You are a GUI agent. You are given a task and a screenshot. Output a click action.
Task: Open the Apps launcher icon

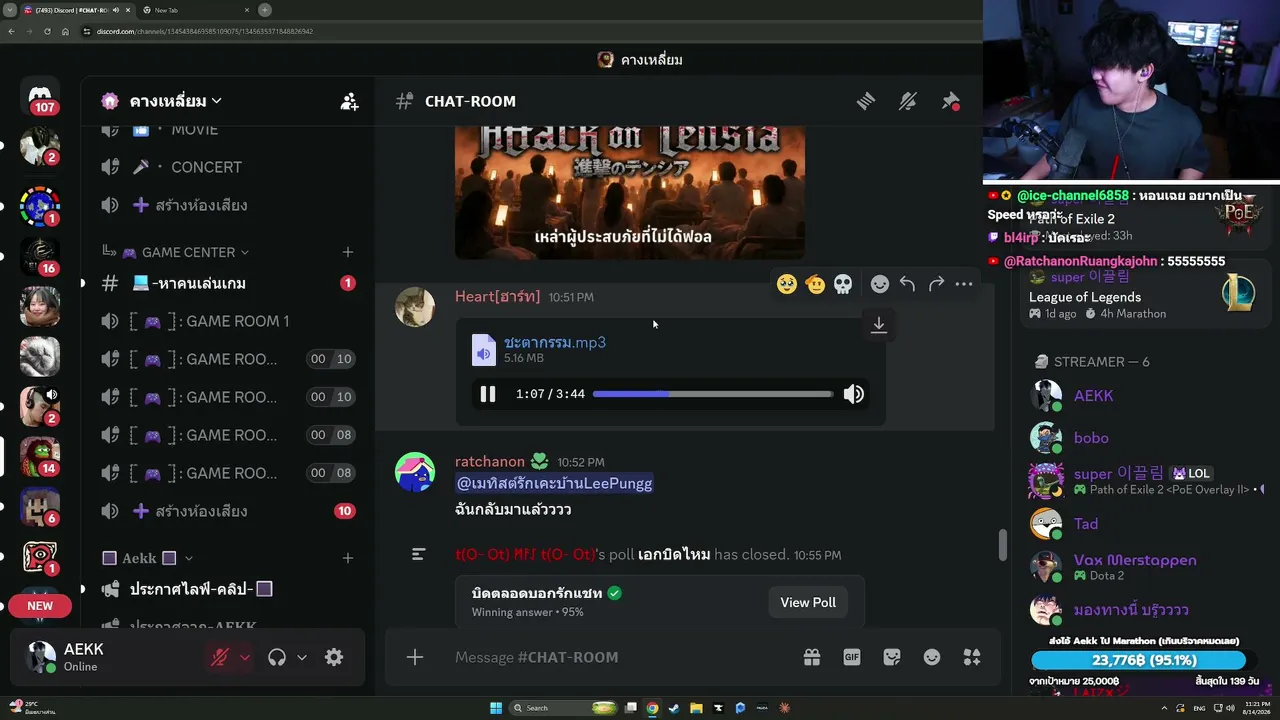click(x=972, y=657)
